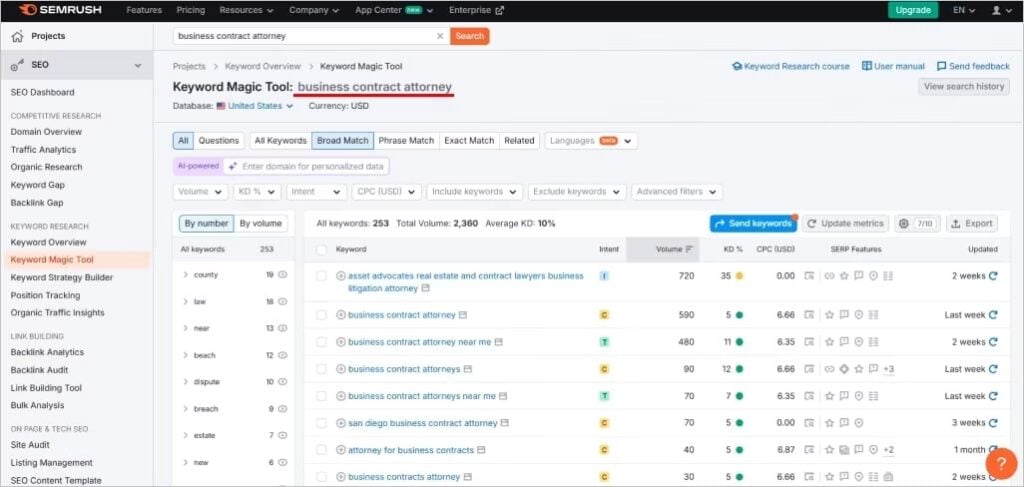View SERP icon for 'attorney for business contracts'
Viewport: 1024px width, 487px height.
pos(810,450)
